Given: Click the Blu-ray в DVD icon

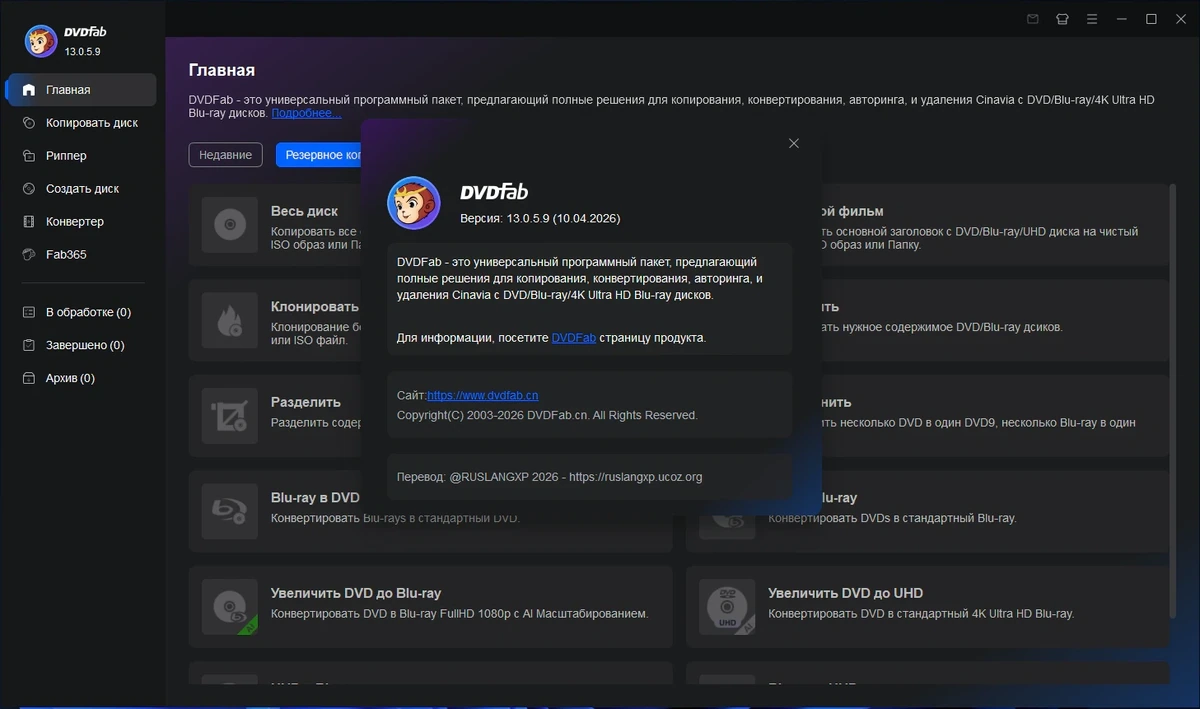Looking at the screenshot, I should 230,512.
